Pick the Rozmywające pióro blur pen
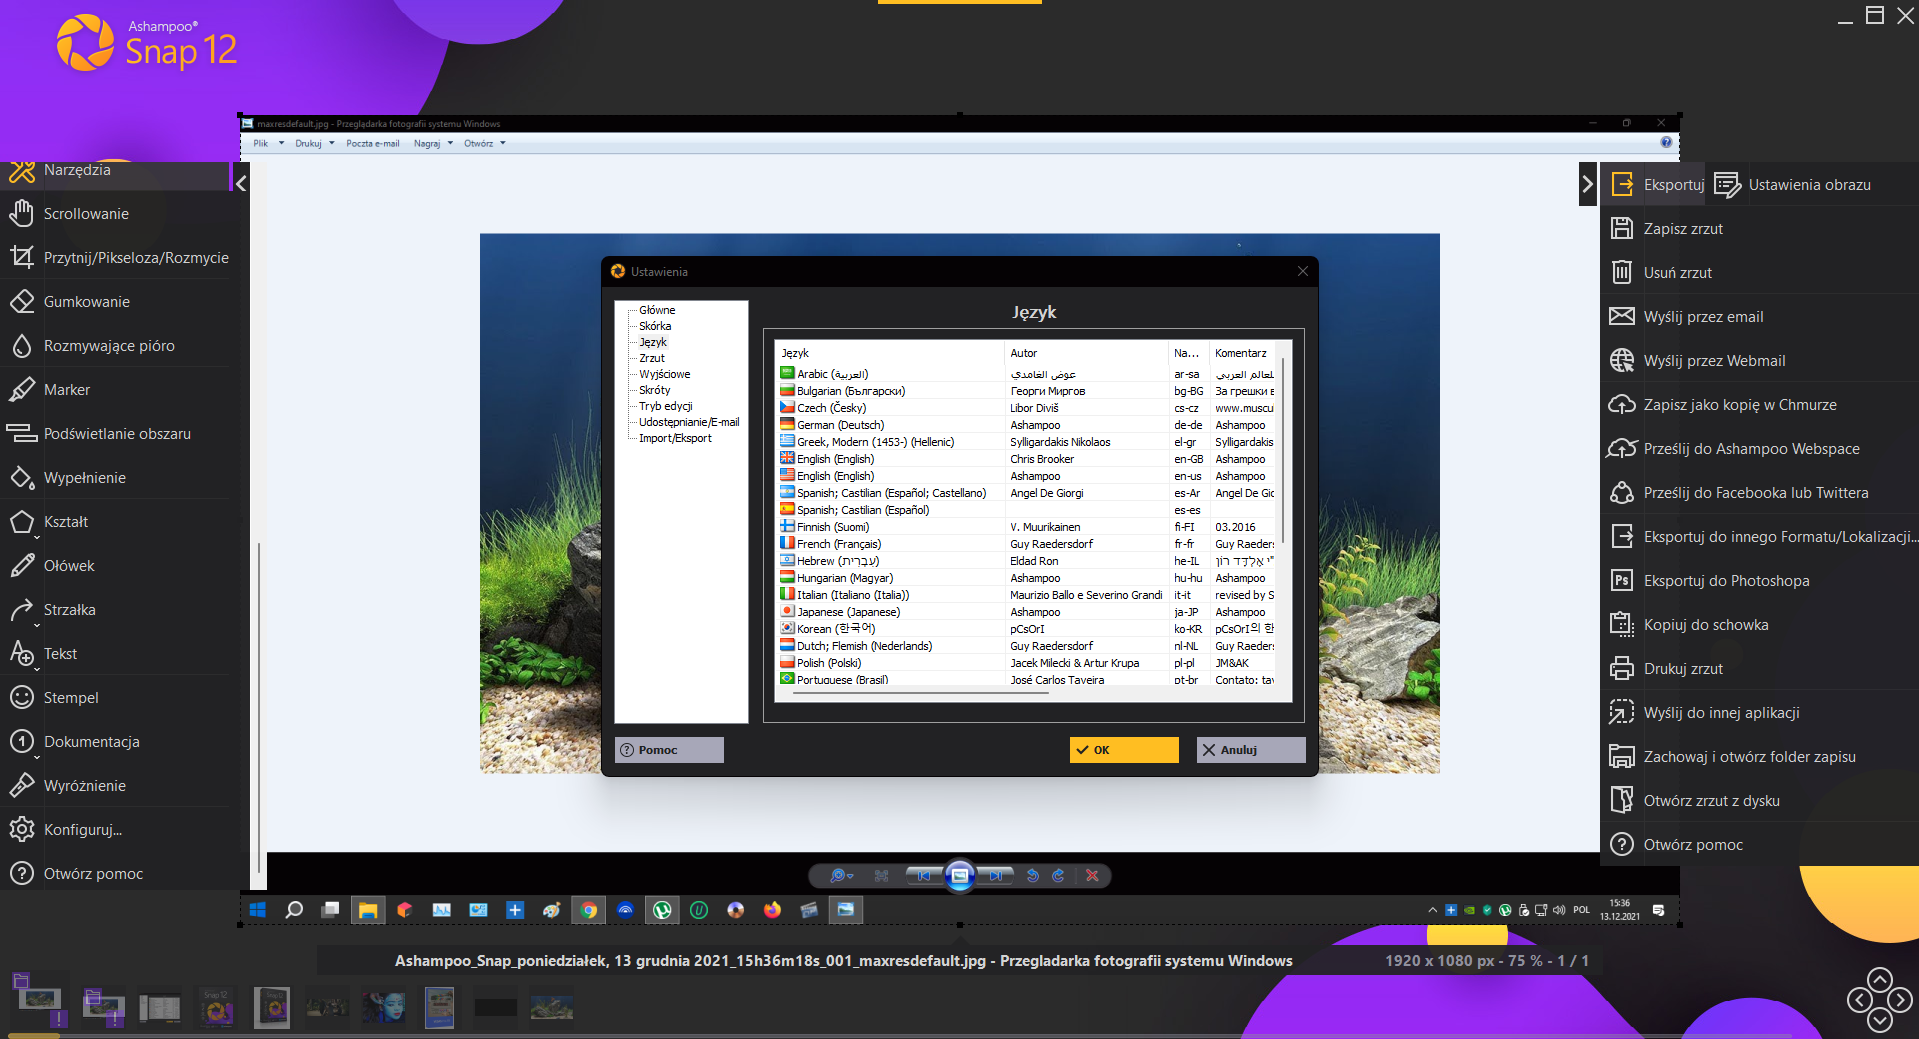This screenshot has height=1039, width=1919. click(x=115, y=346)
